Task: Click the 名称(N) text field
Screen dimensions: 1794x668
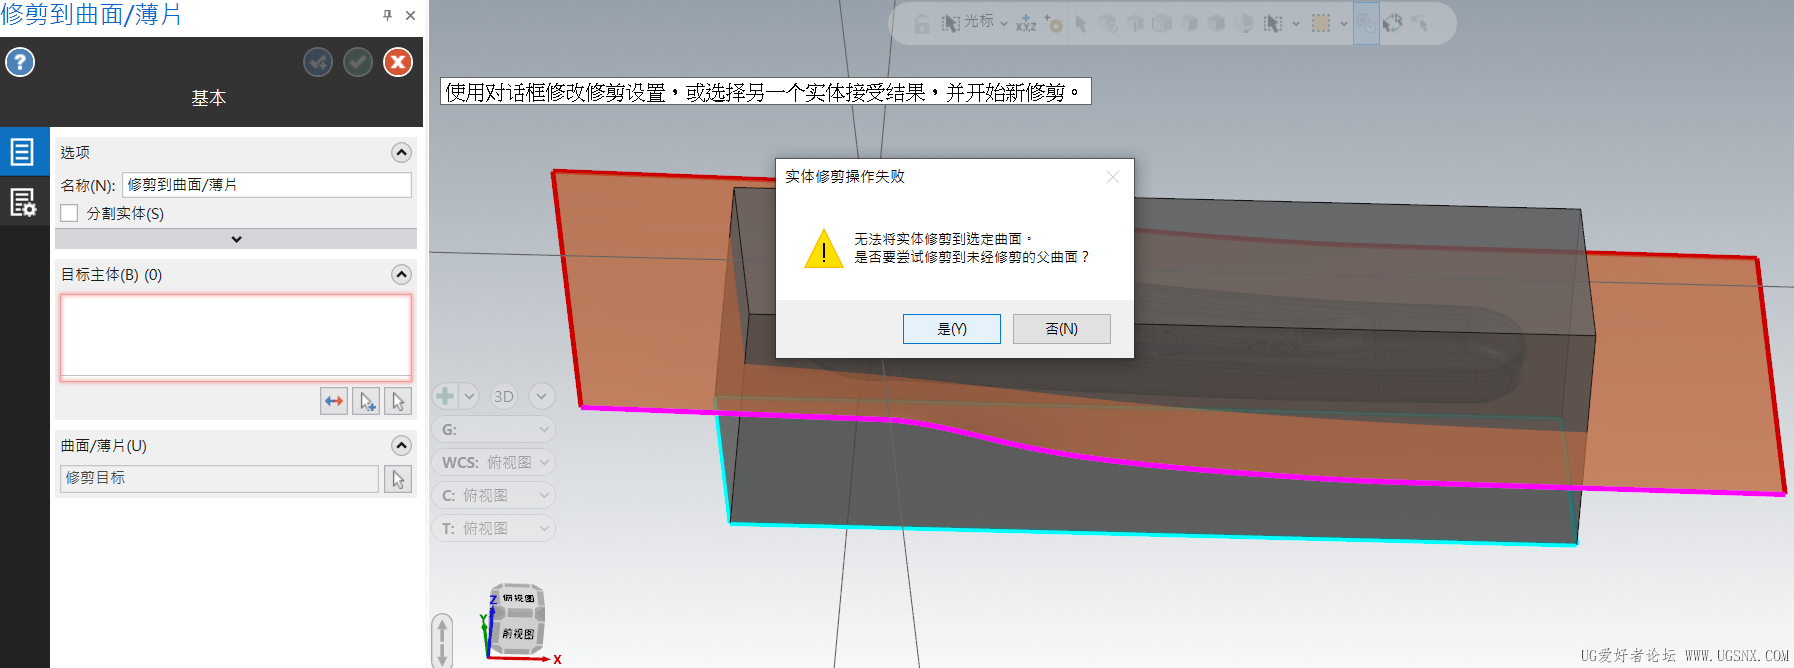Action: (267, 185)
